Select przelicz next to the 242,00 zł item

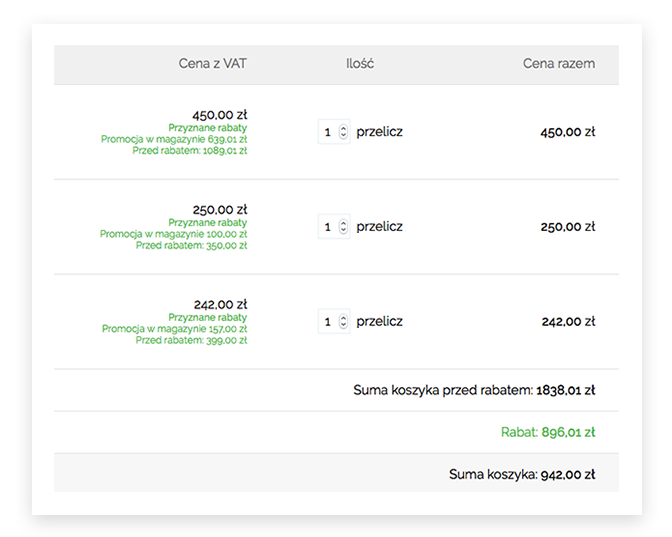[x=379, y=321]
